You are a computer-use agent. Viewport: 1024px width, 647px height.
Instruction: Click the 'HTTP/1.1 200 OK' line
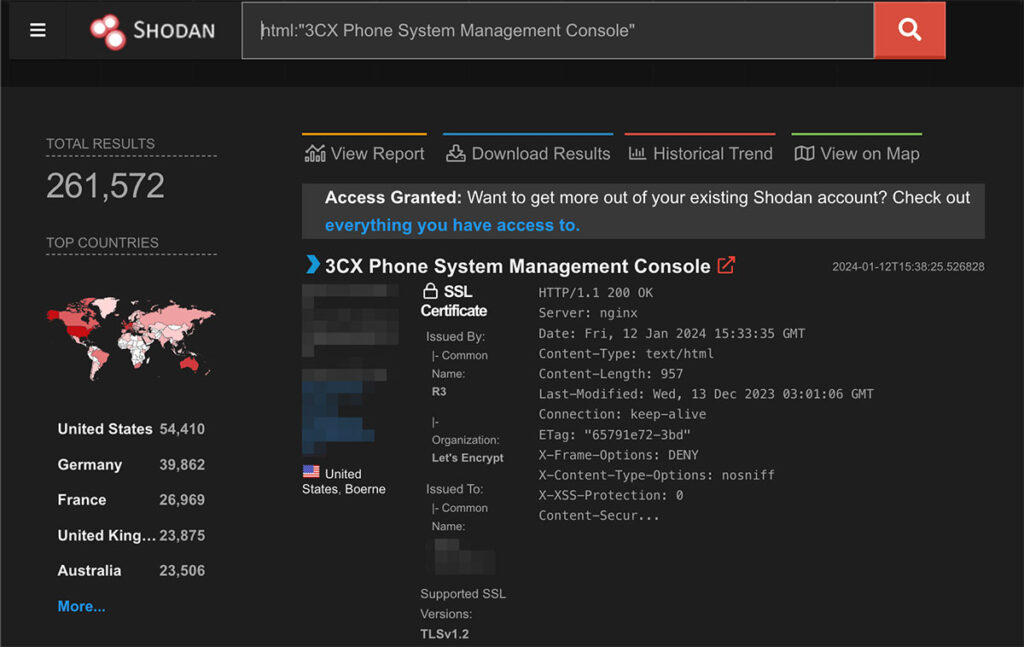pos(596,293)
